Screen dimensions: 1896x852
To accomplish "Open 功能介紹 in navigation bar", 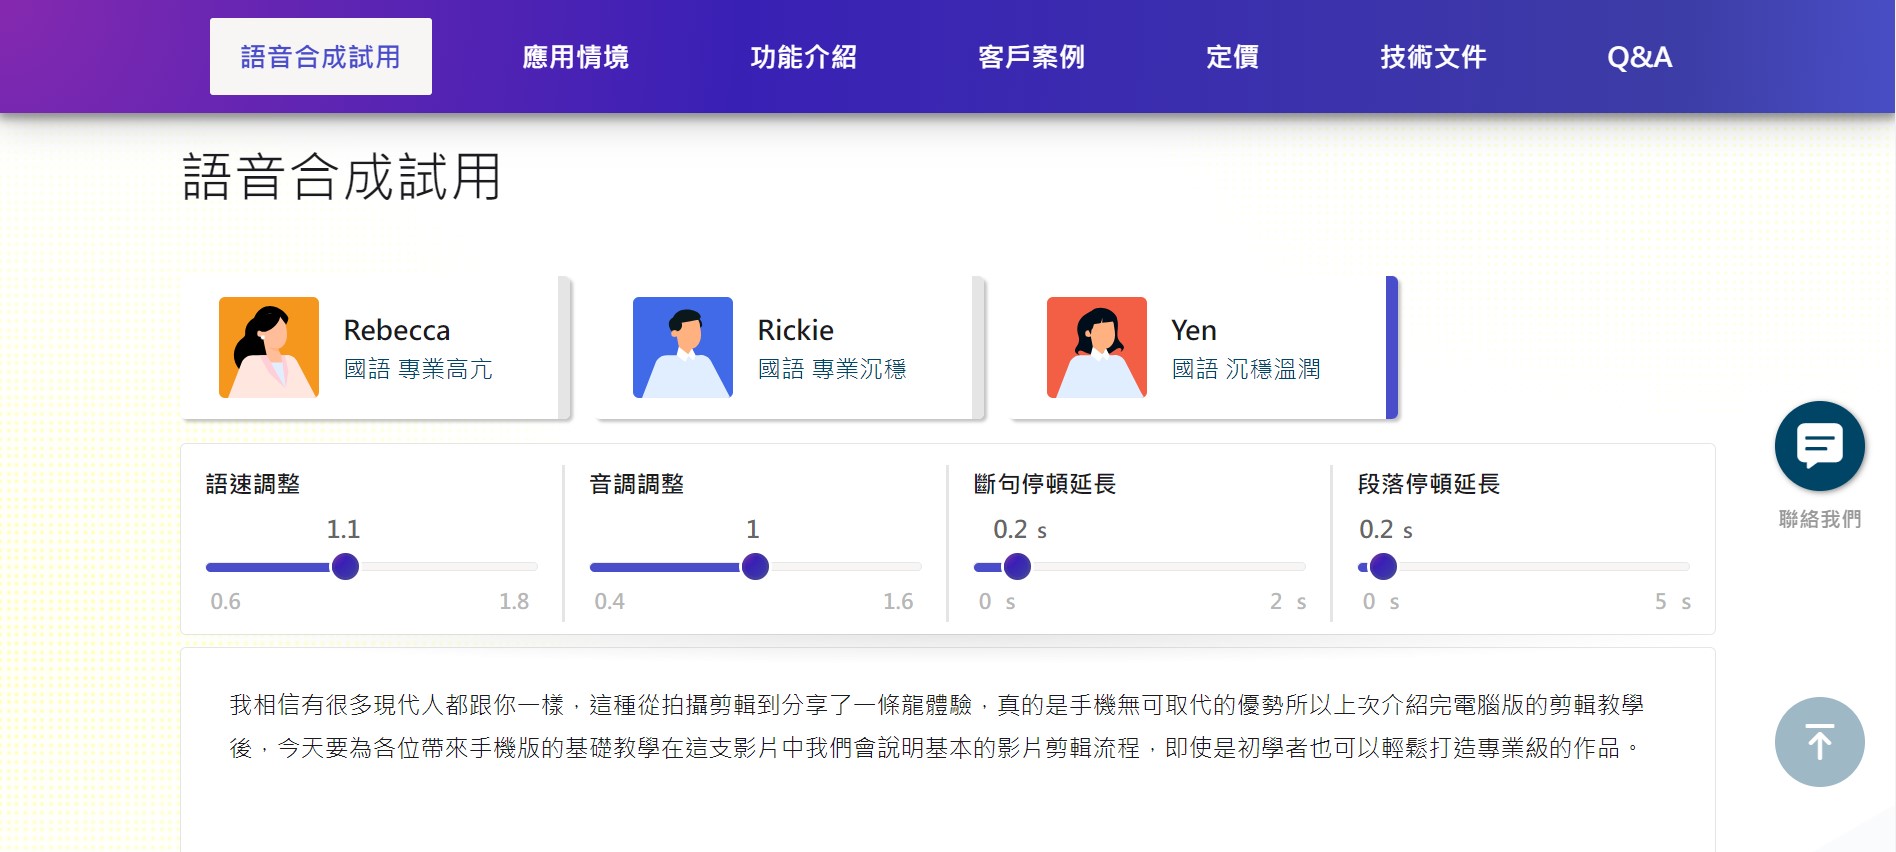I will tap(804, 57).
